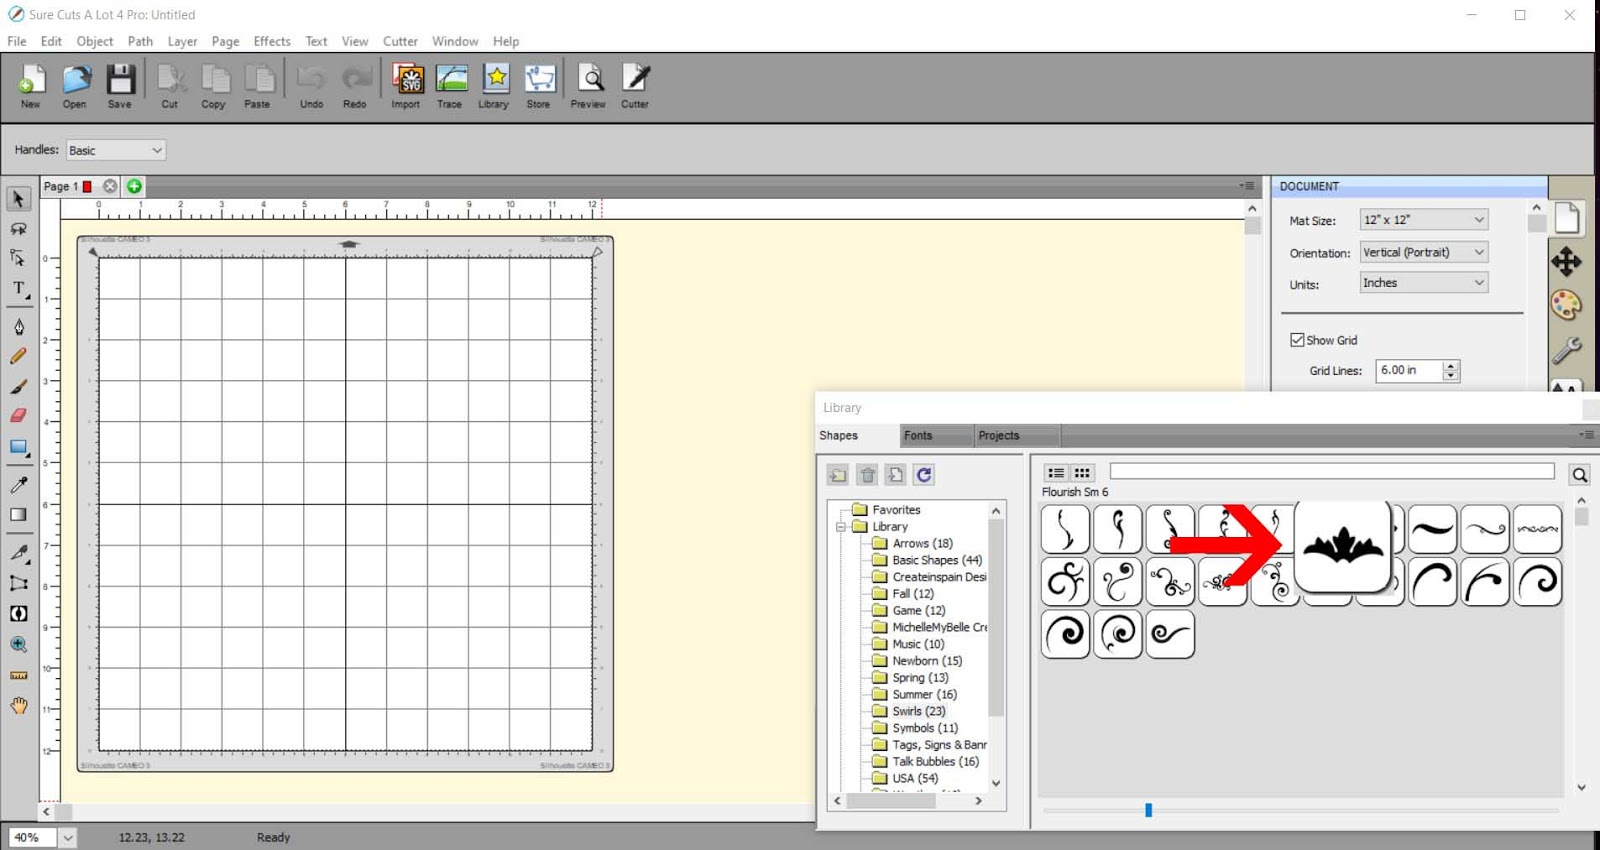Switch to the Fonts library tab
This screenshot has width=1600, height=850.
(x=935, y=435)
